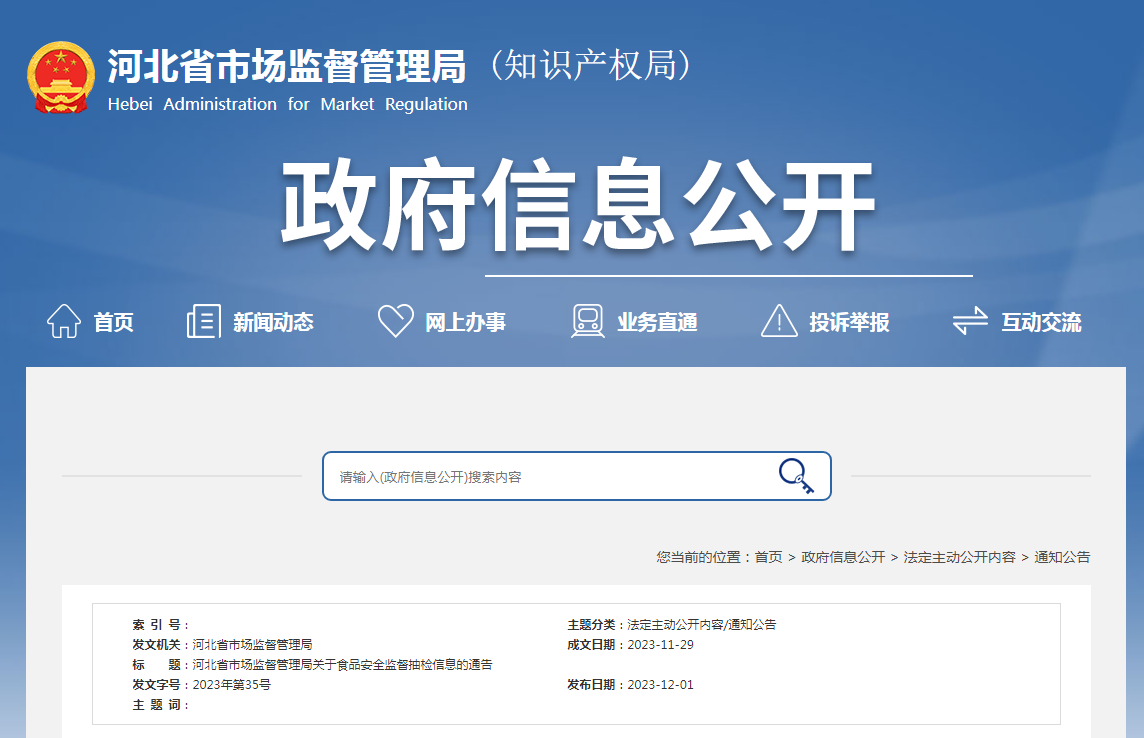Screen dimensions: 1144x738
Task: Click the warning triangle icon beside 投诉举报
Action: pos(779,321)
